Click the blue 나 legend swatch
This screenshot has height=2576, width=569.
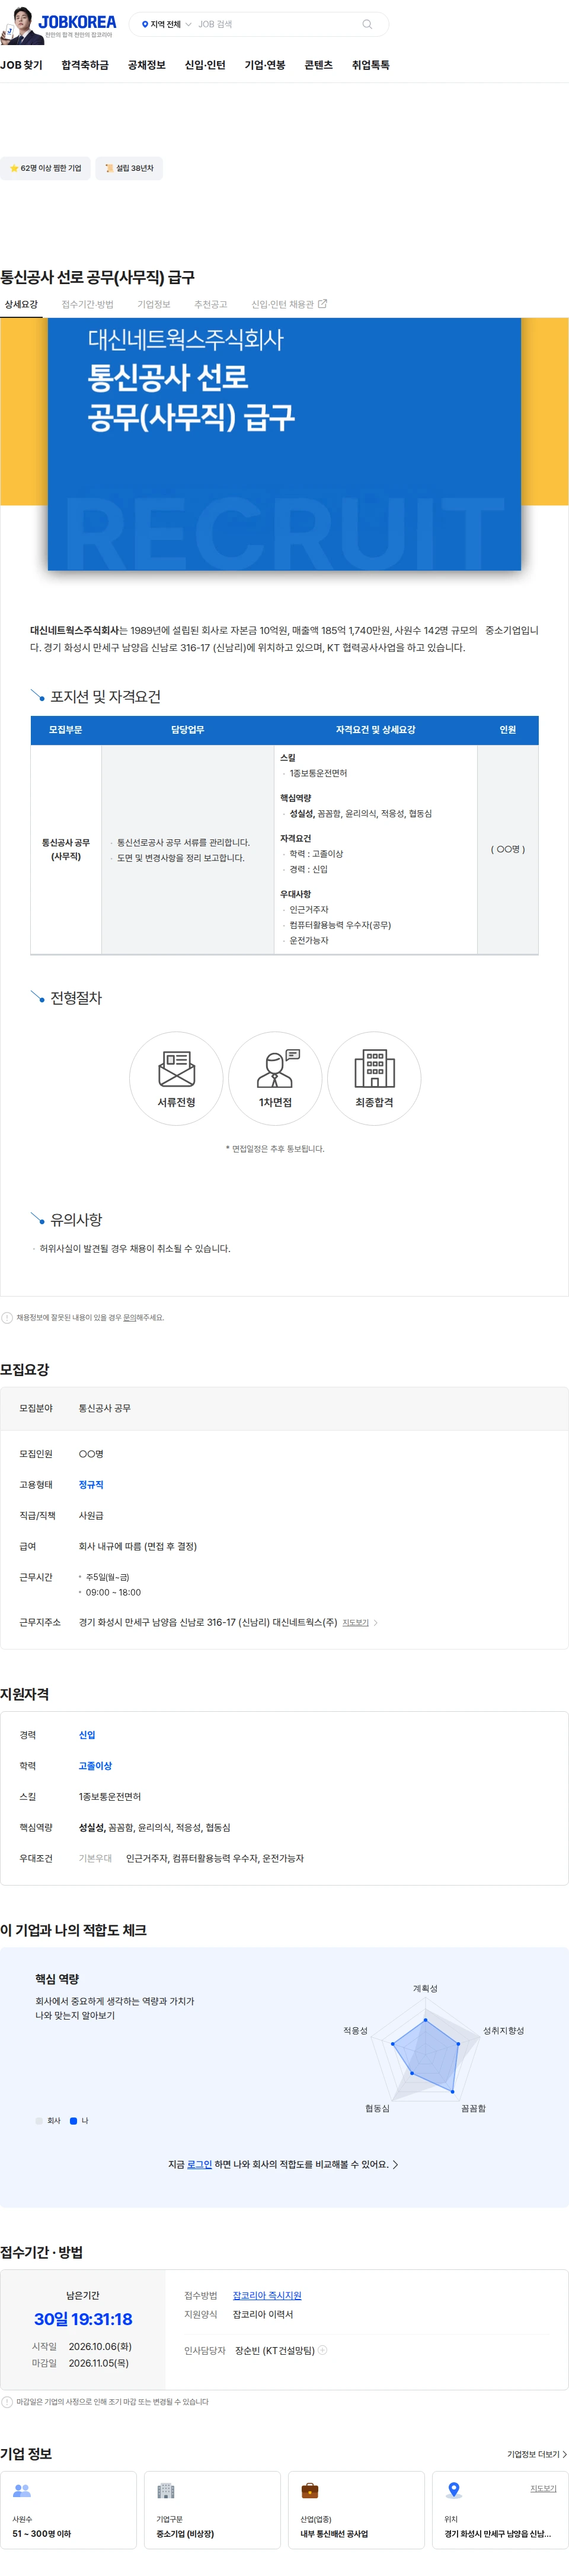(73, 2120)
